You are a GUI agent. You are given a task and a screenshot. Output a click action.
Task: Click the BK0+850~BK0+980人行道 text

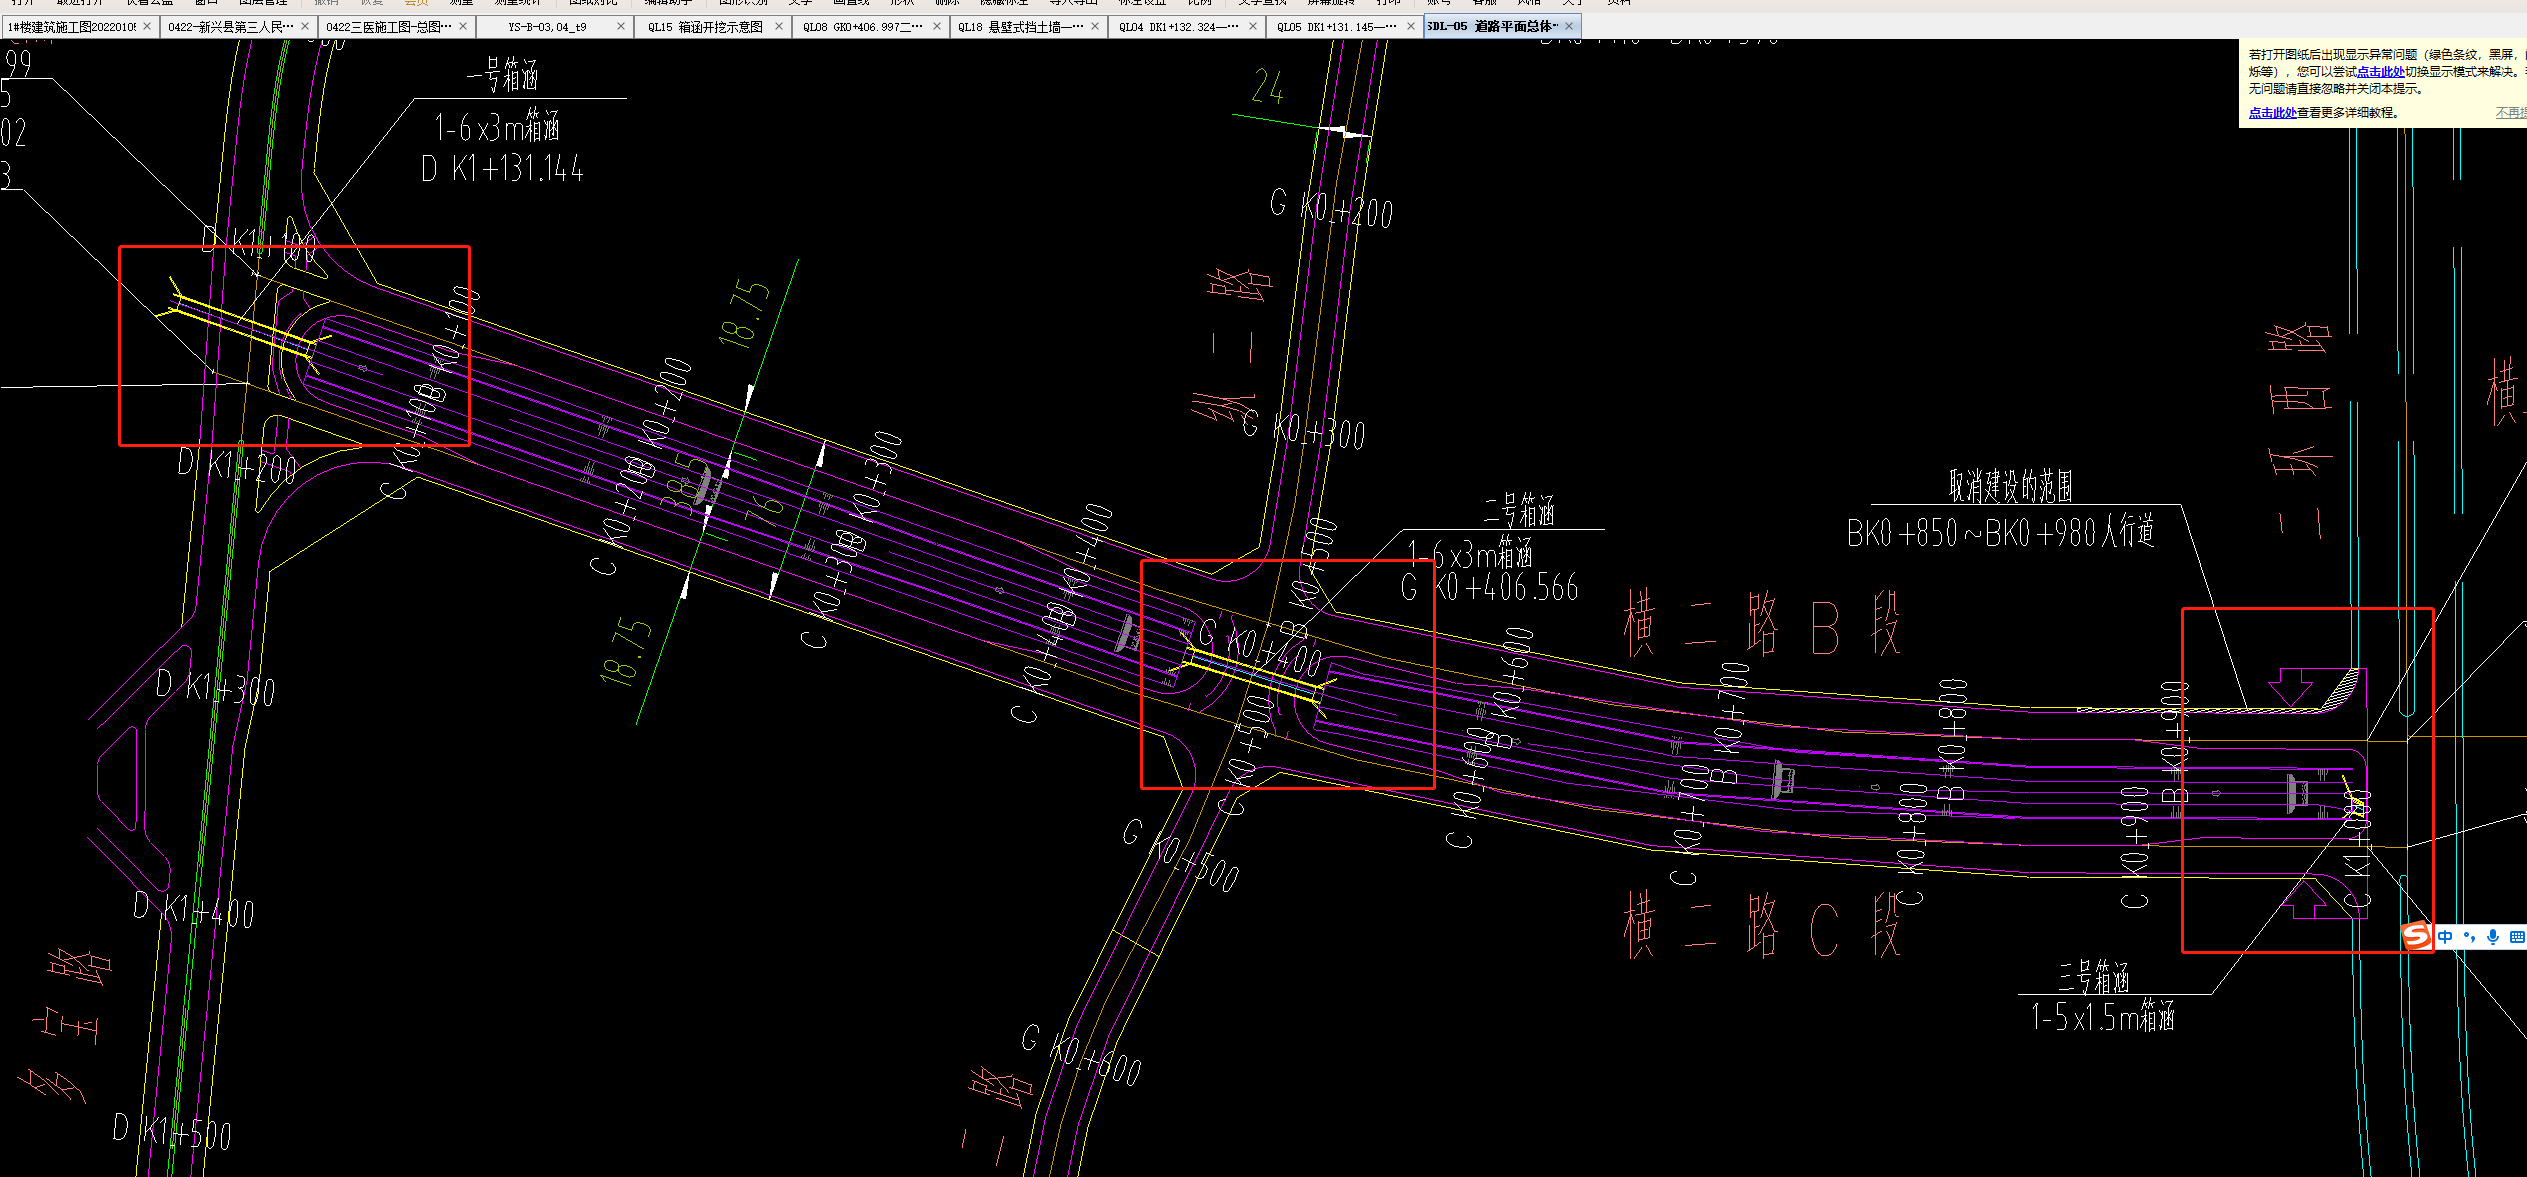pos(2000,533)
